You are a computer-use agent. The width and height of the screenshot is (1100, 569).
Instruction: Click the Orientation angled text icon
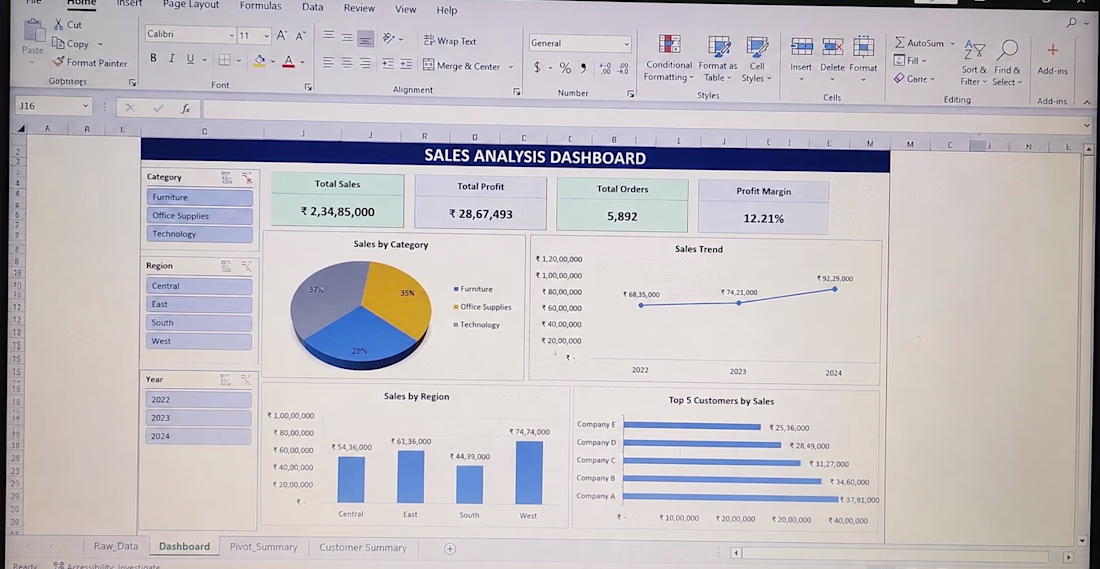[x=389, y=39]
